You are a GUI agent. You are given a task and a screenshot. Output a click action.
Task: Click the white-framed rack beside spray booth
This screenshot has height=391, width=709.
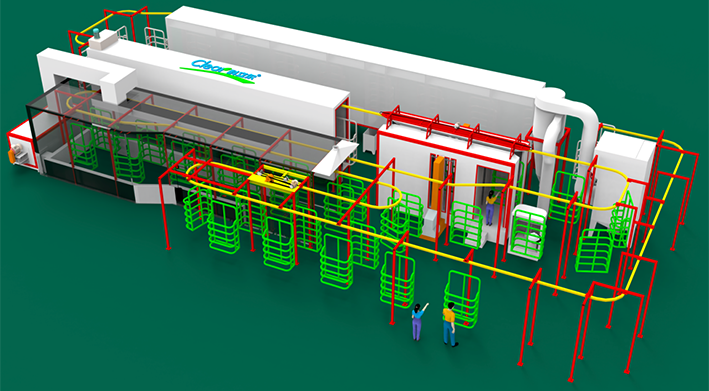coord(528,232)
